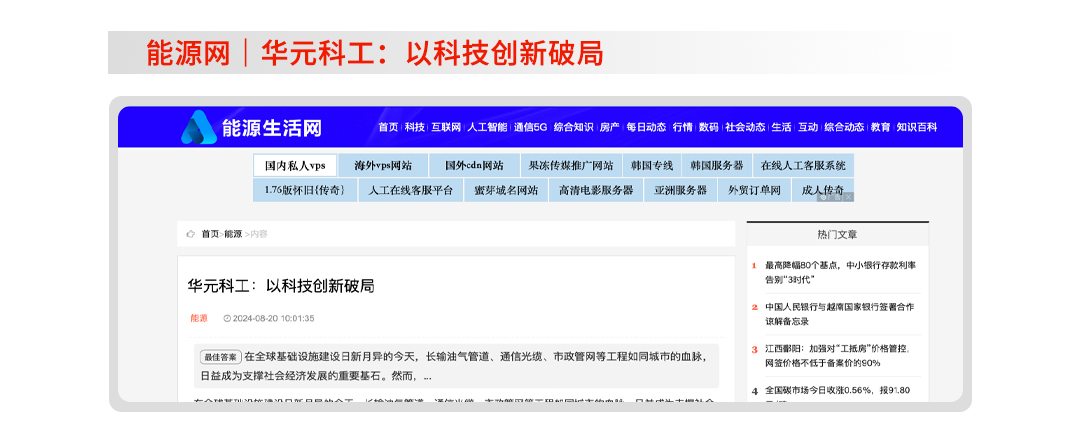This screenshot has height=439, width=1080.
Task: Select 人工智能 in the navigation bar
Action: tap(487, 128)
